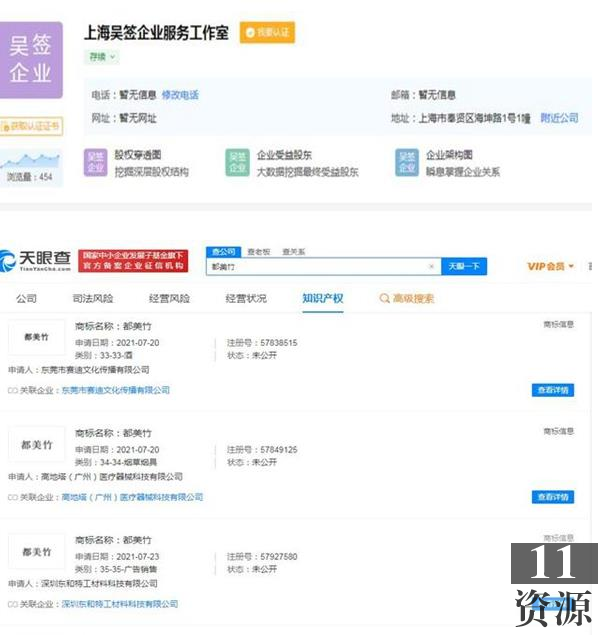The image size is (605, 635).
Task: Click the 天眼查 logo
Action: 36,261
